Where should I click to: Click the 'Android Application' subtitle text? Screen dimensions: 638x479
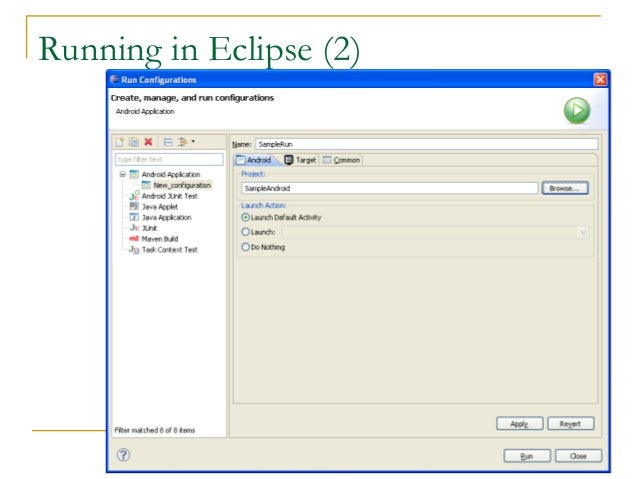(x=145, y=111)
